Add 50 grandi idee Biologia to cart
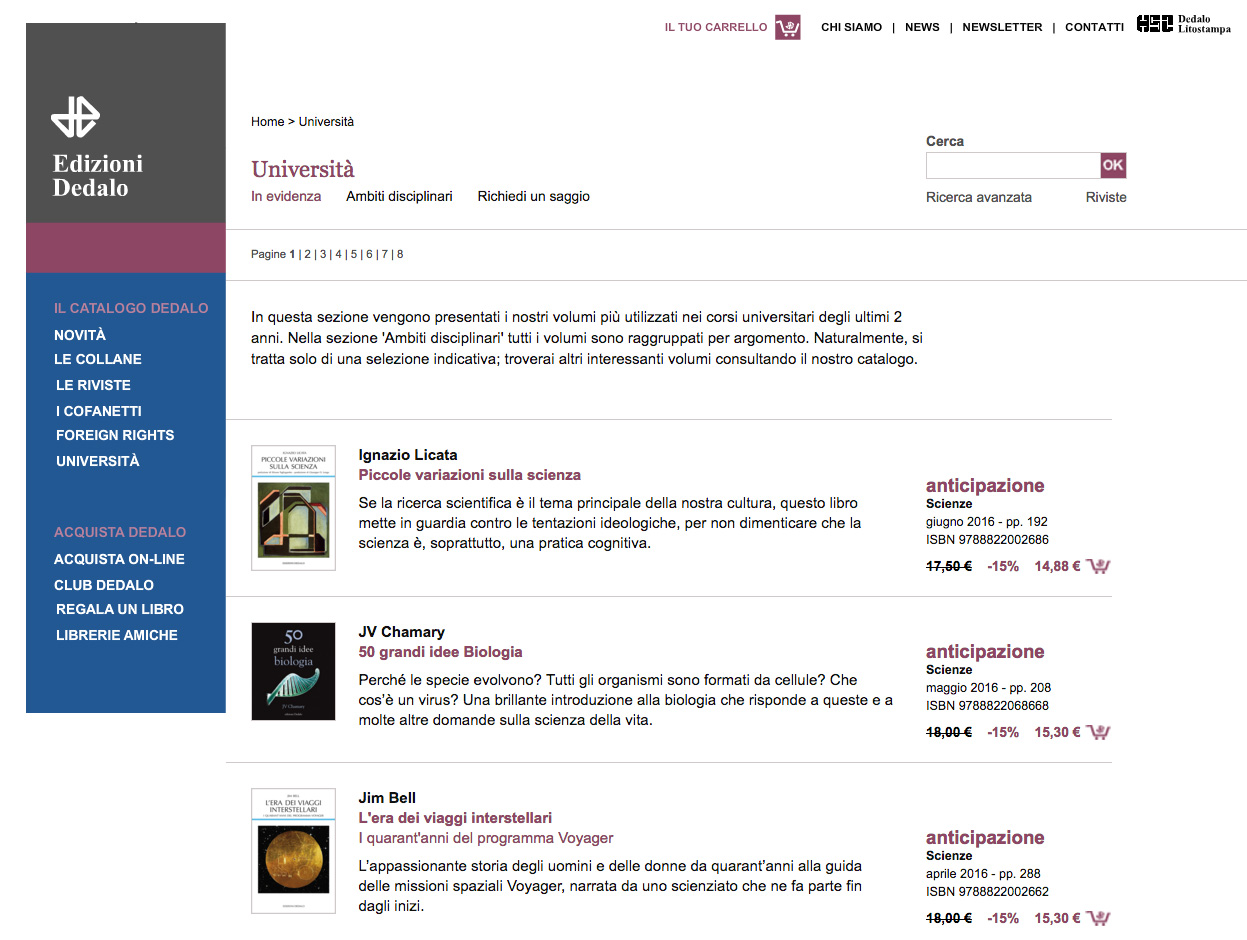This screenshot has height=940, width=1247. 1099,732
